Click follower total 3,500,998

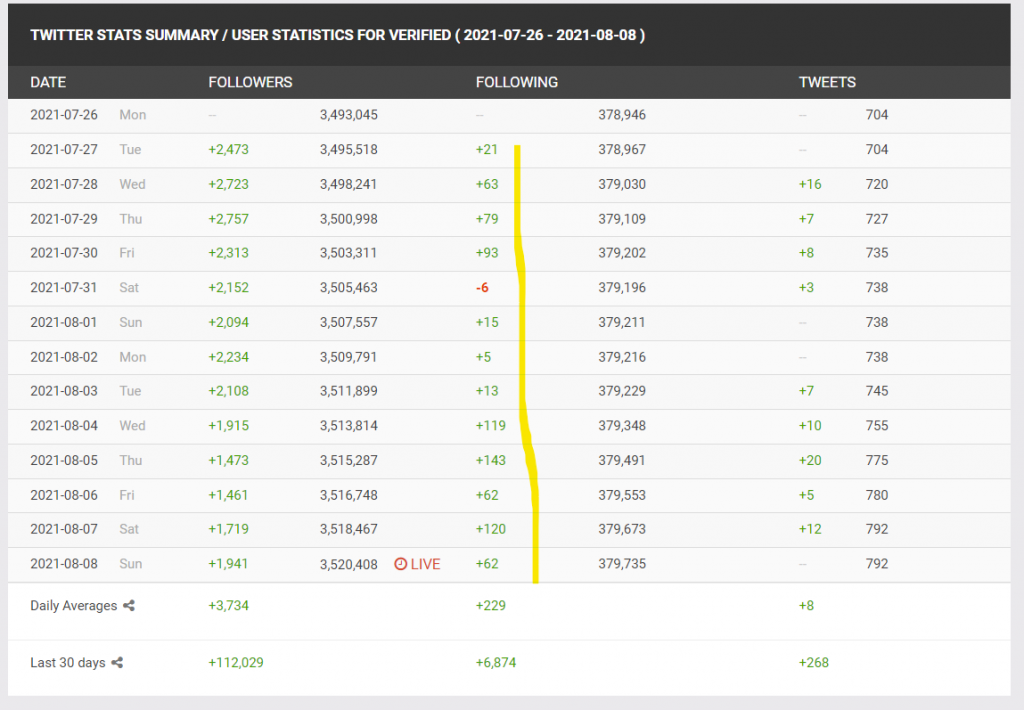349,219
